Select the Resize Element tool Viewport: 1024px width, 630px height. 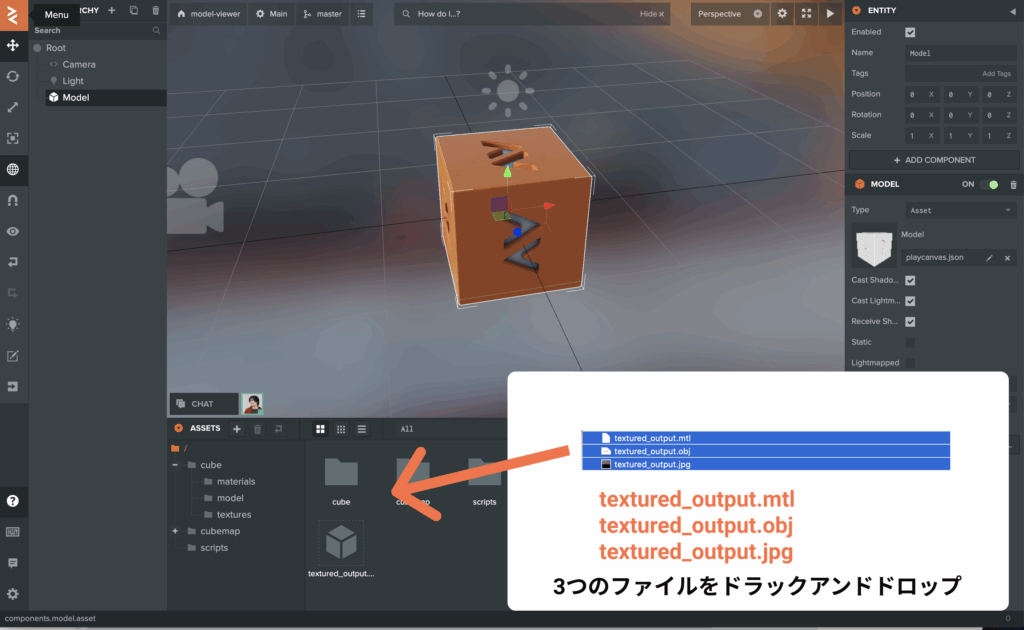coord(12,138)
